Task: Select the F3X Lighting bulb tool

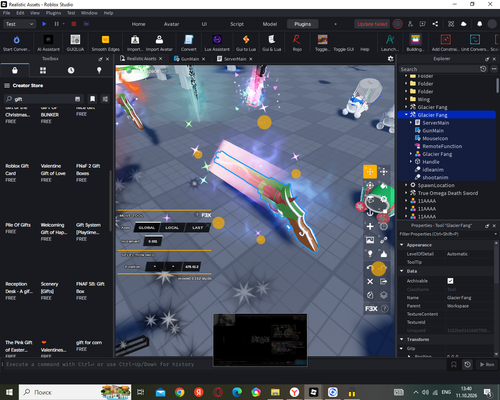Action: click(x=370, y=254)
